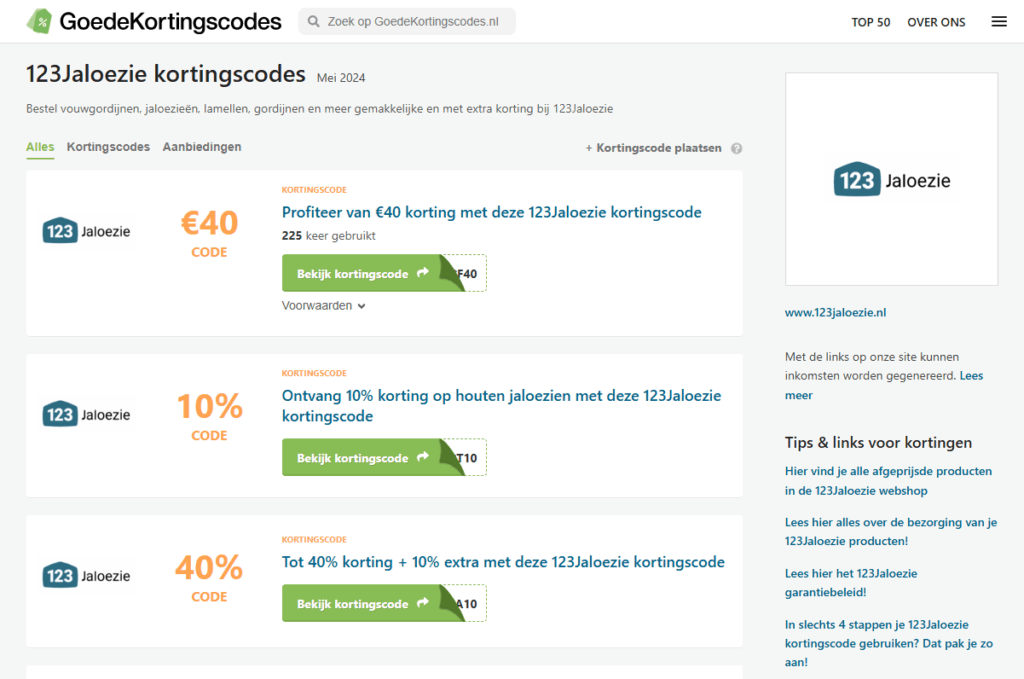This screenshot has height=679, width=1024.
Task: Click the search magnifier icon
Action: coord(314,22)
